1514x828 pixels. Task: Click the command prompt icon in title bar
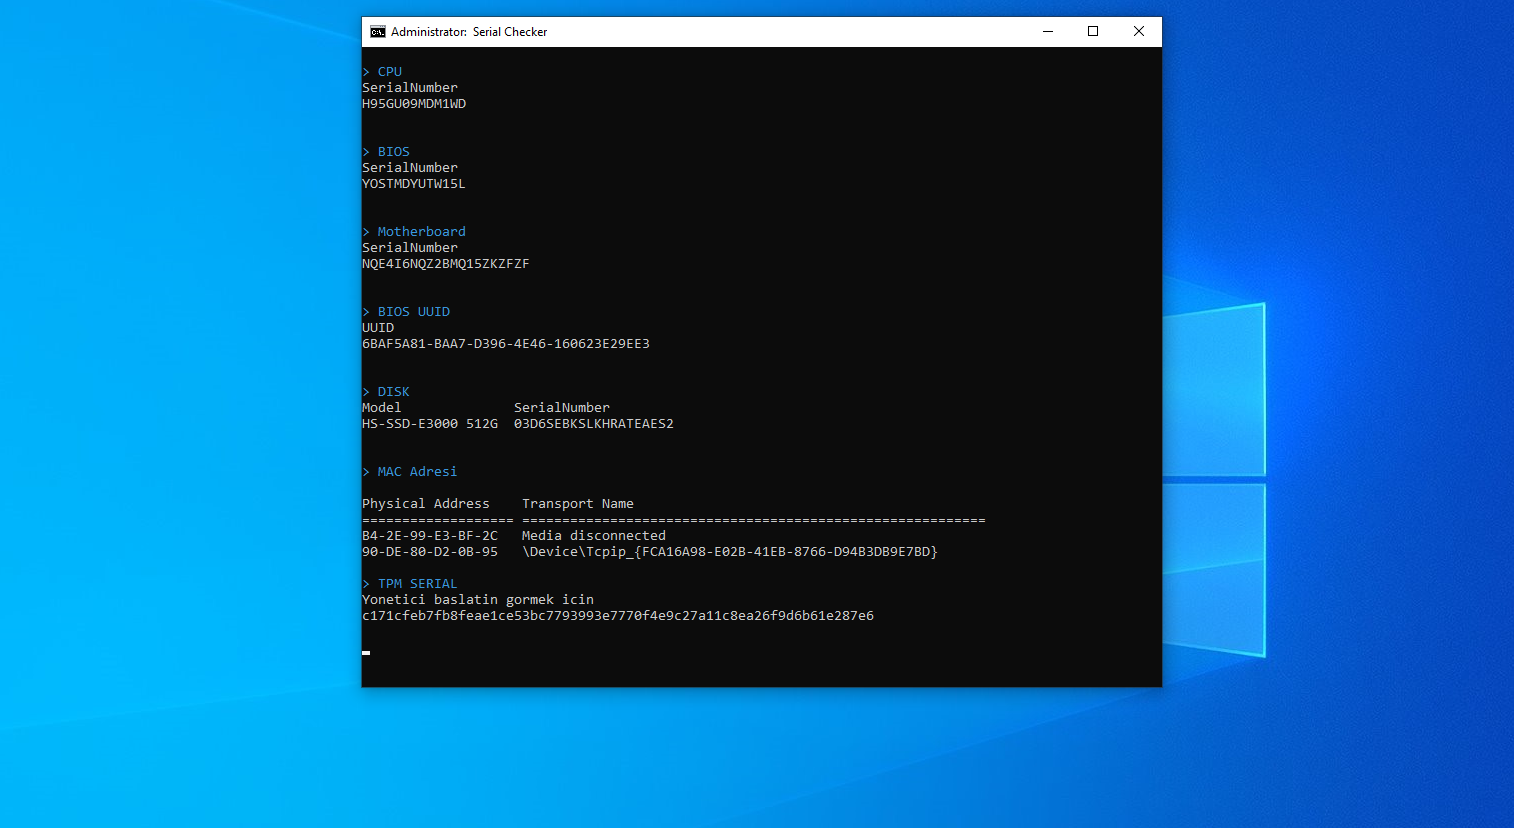click(x=377, y=32)
